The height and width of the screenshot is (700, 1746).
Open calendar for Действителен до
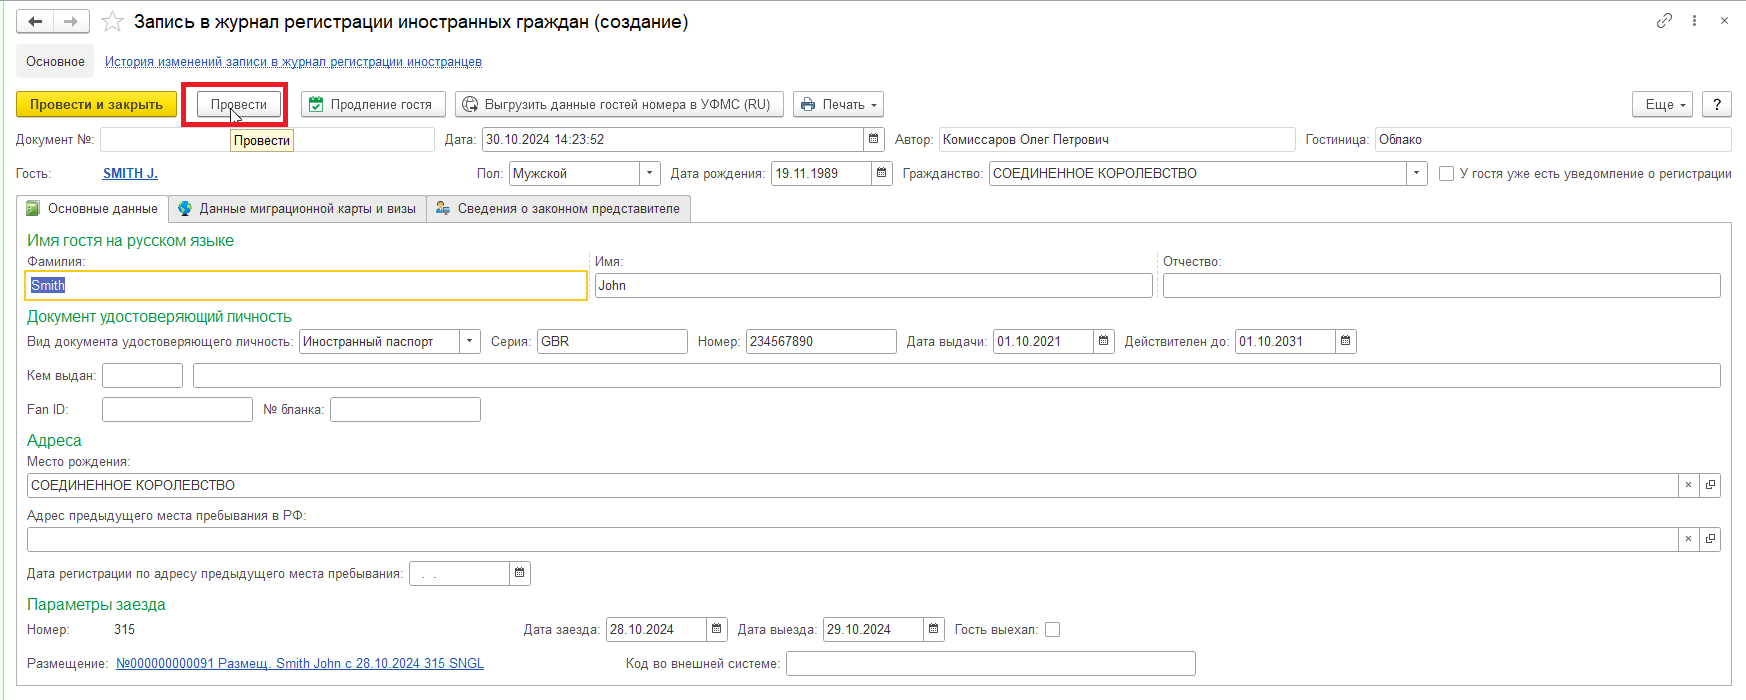(x=1346, y=341)
